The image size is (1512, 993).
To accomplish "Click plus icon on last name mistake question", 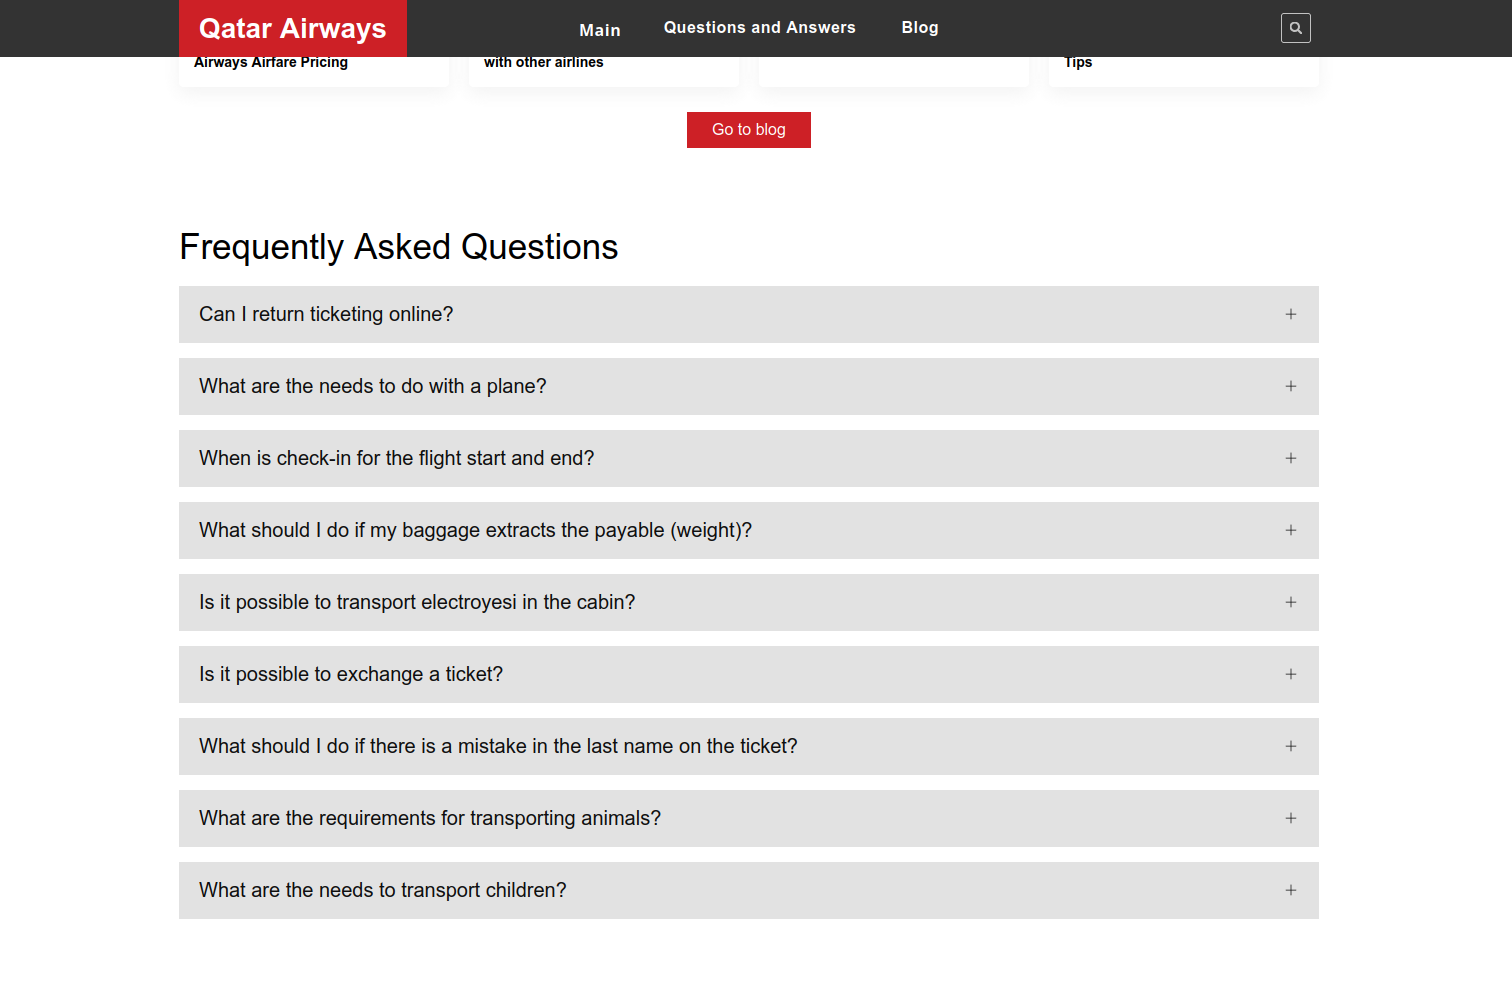I will point(1290,746).
